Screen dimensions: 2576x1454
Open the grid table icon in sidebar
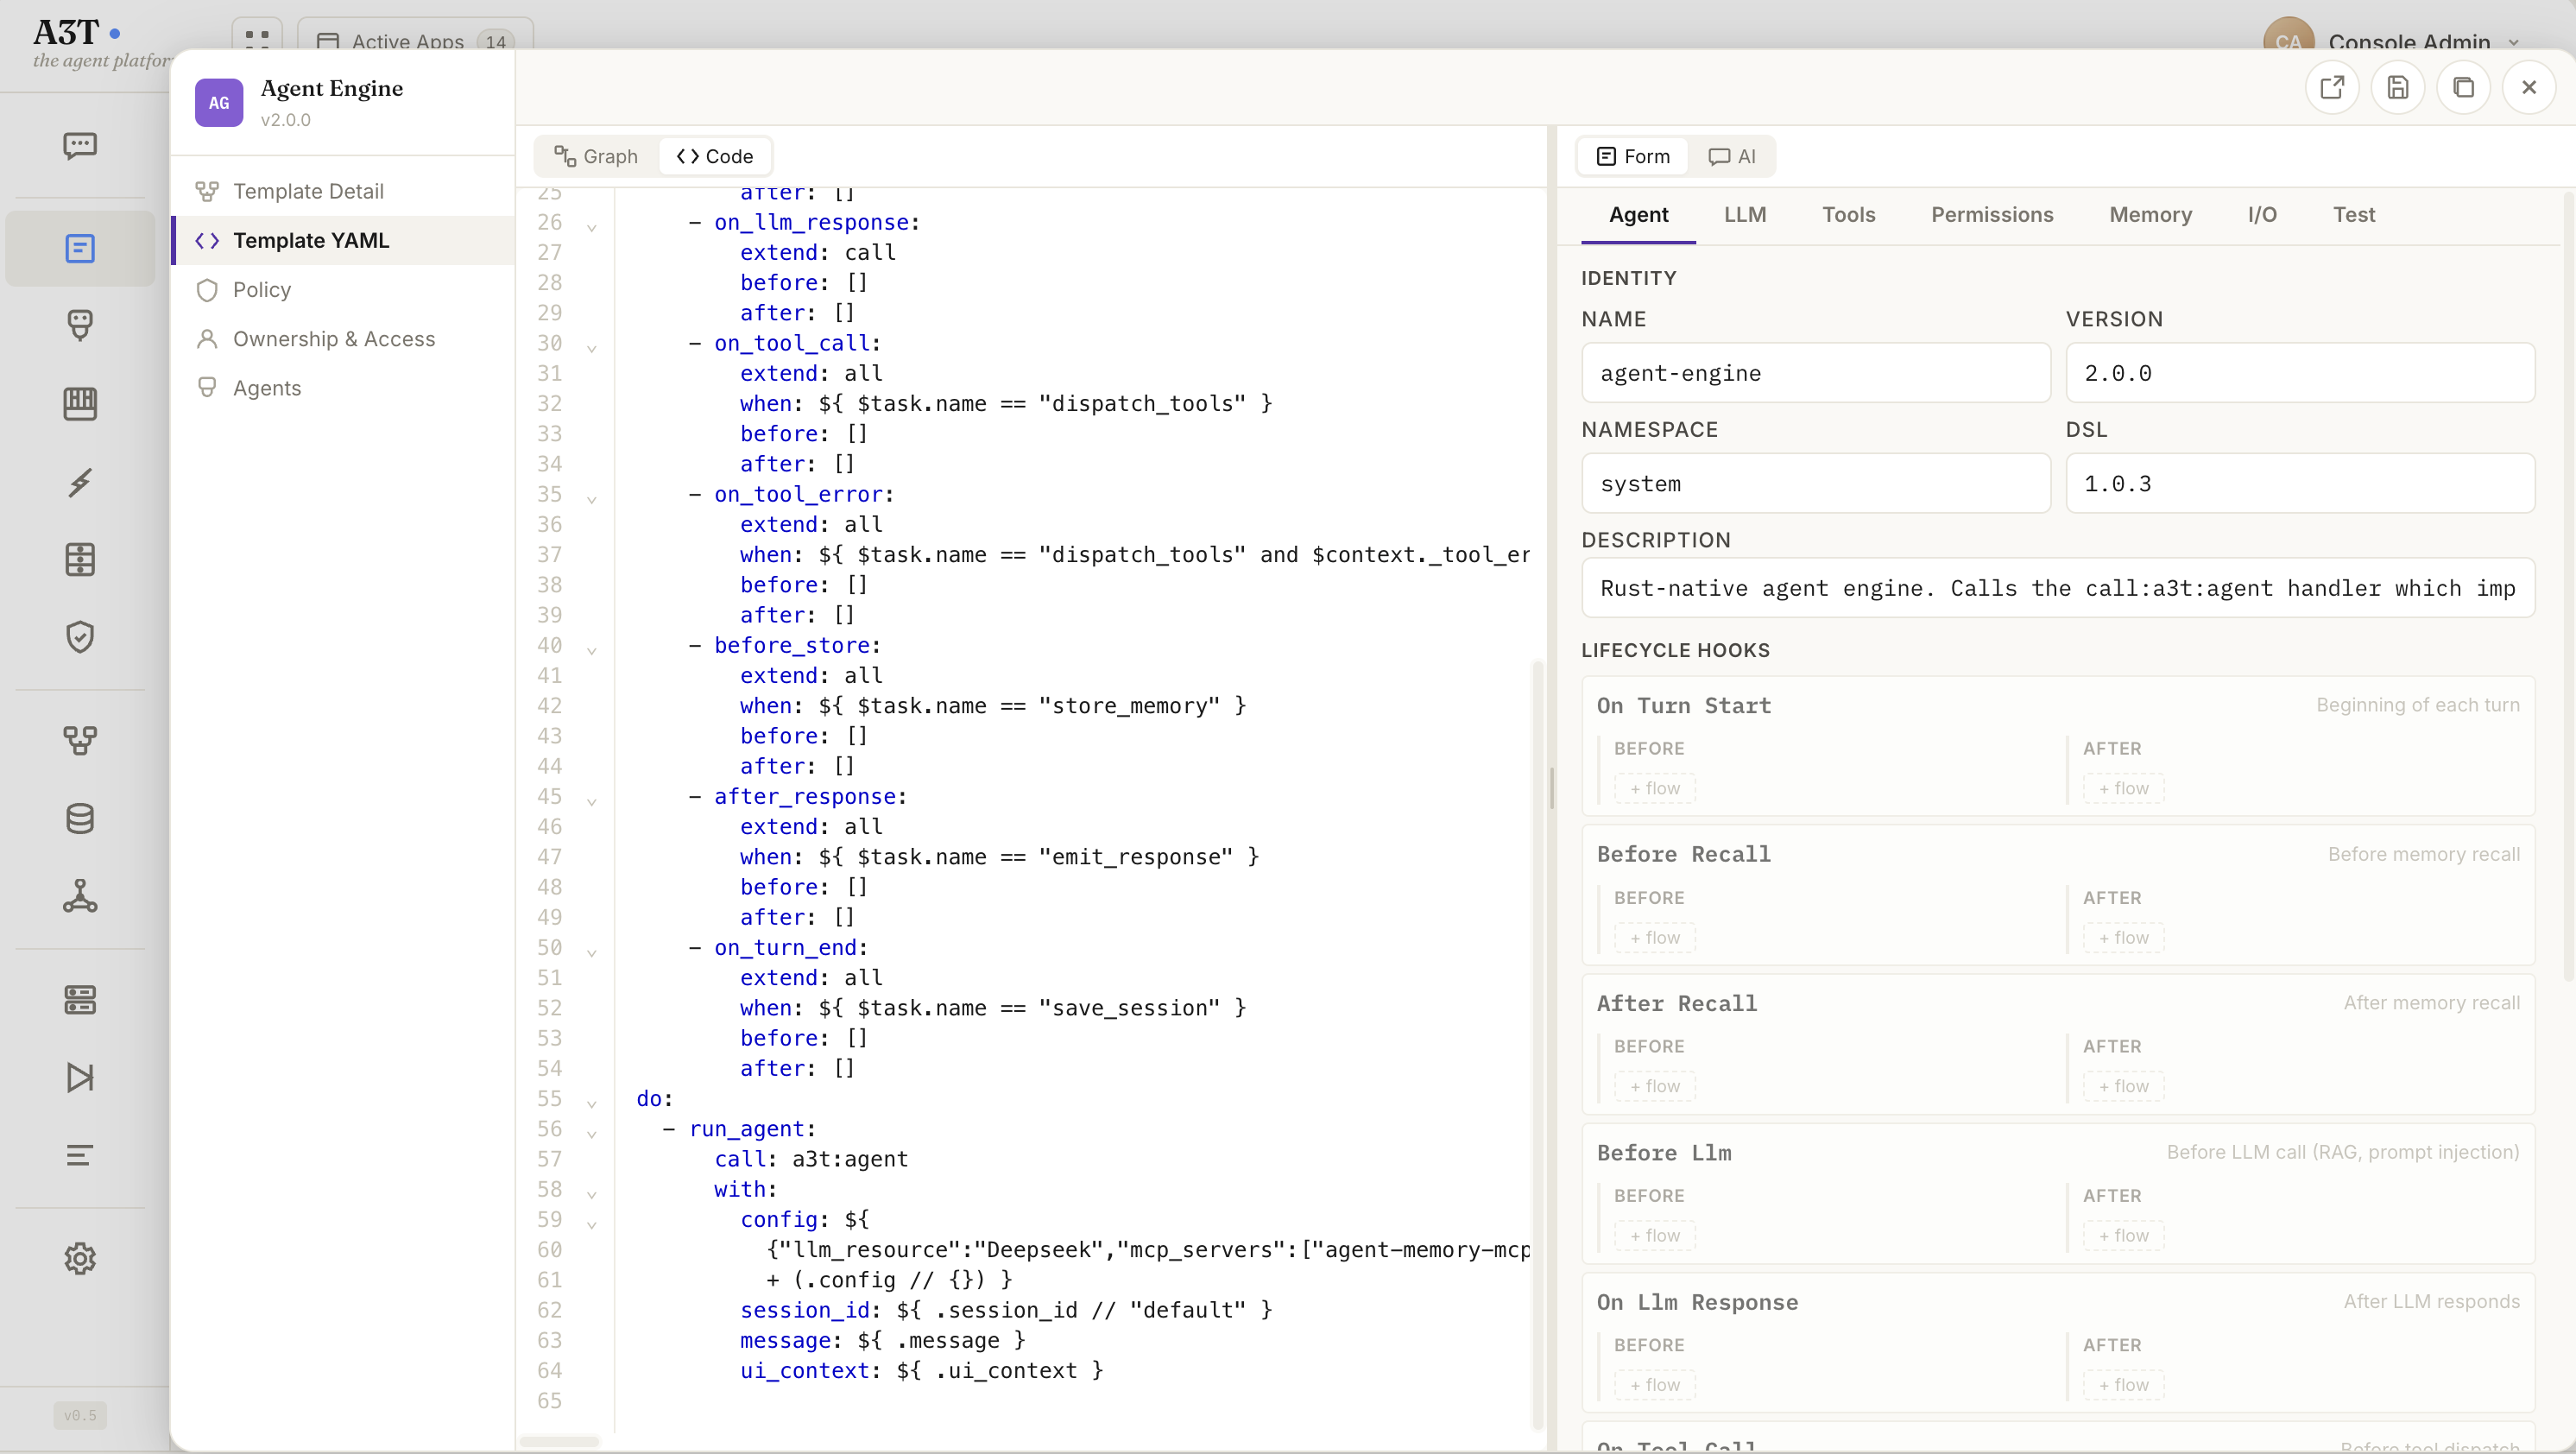(x=80, y=560)
